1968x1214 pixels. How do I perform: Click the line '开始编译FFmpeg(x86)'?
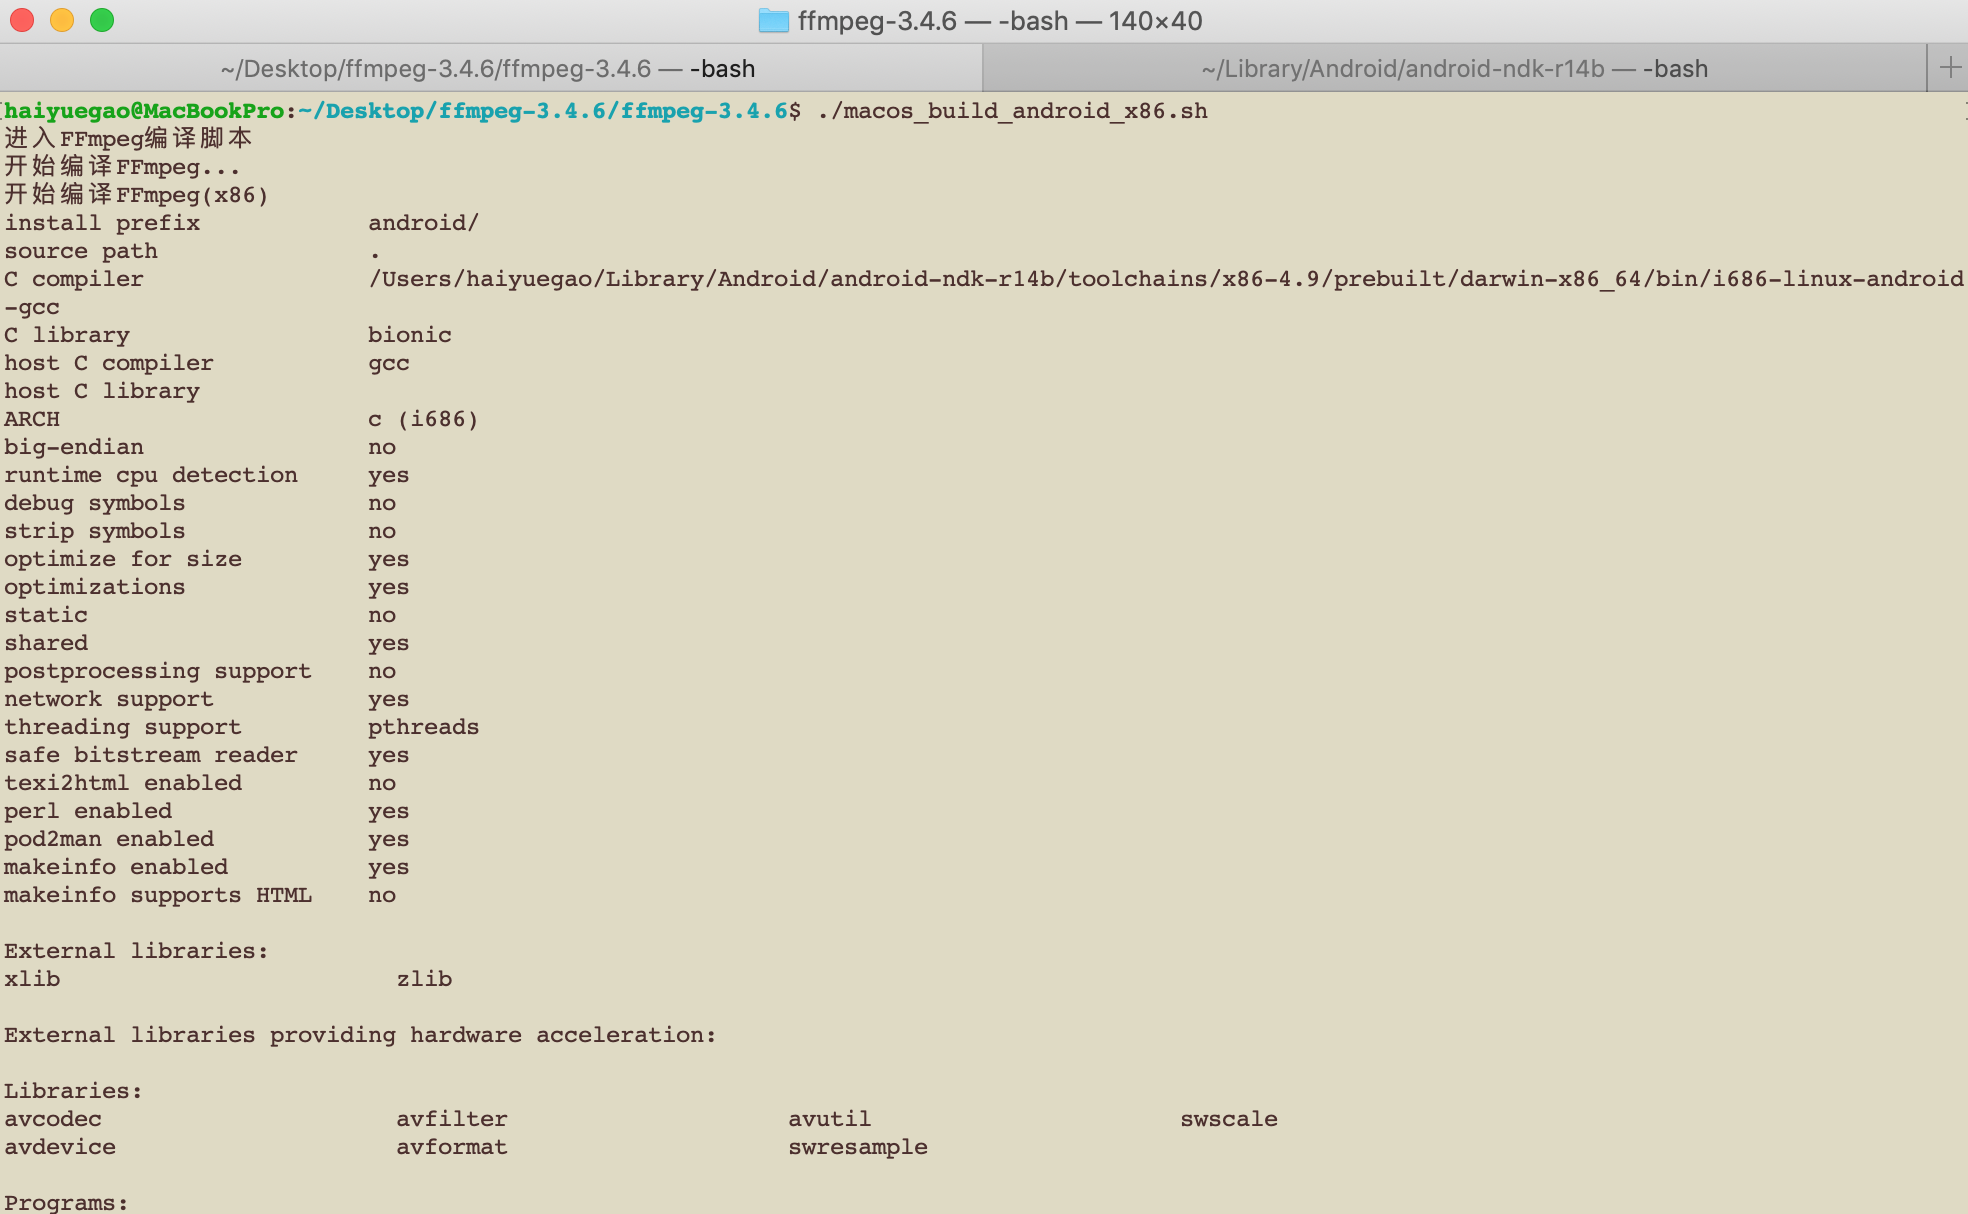coord(136,194)
